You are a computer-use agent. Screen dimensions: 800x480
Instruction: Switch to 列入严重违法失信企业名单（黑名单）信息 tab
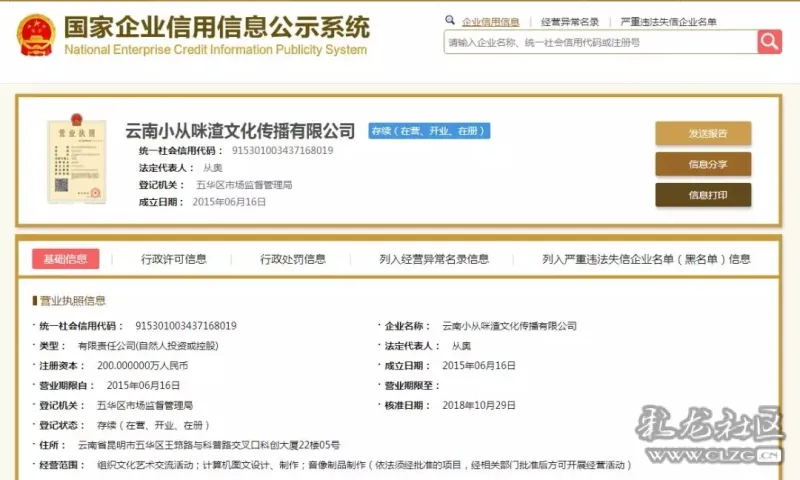coord(646,259)
